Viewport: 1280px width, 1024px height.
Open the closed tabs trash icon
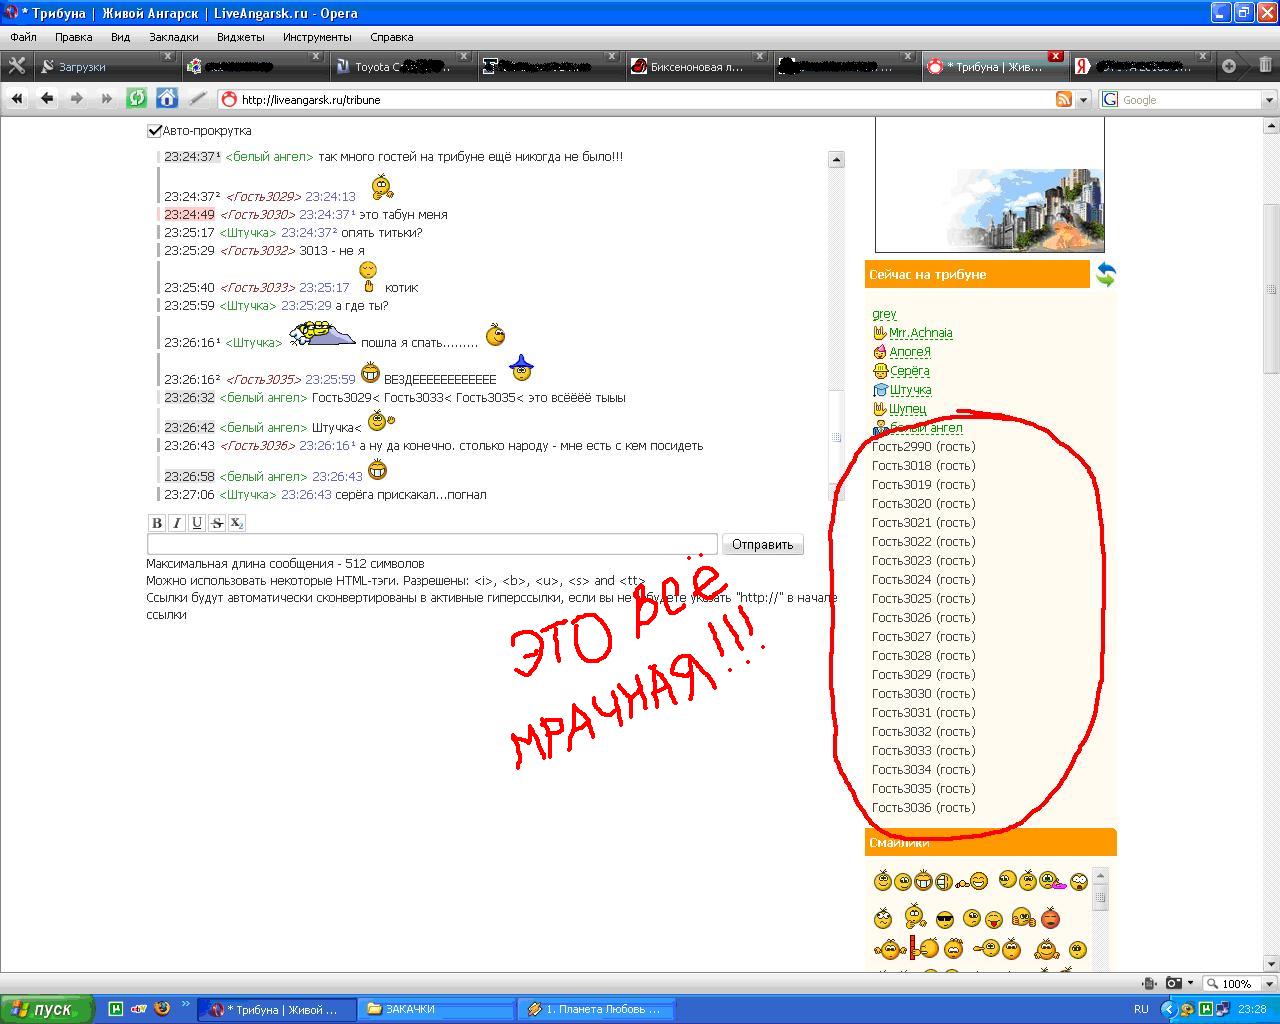(1265, 66)
